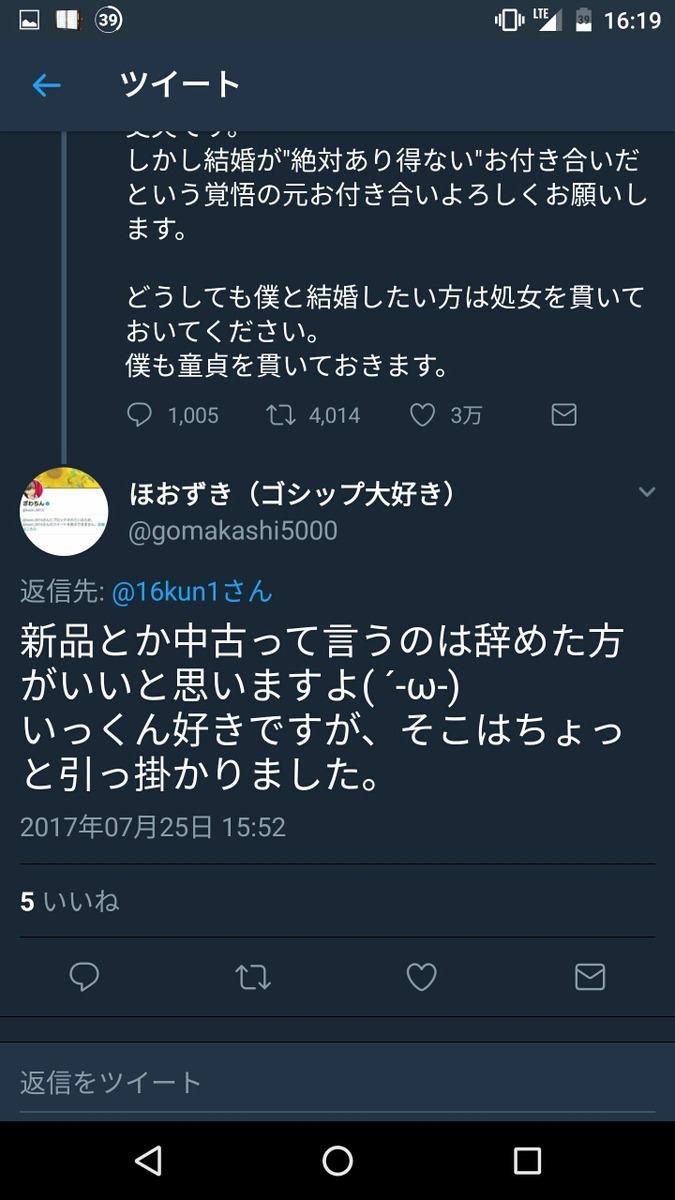This screenshot has width=675, height=1200.
Task: Send ほおずき tweet via direct message icon
Action: (590, 977)
